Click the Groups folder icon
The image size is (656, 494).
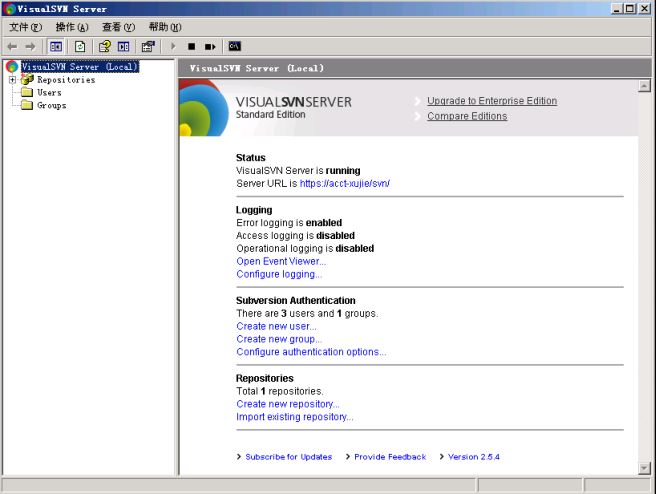click(27, 105)
